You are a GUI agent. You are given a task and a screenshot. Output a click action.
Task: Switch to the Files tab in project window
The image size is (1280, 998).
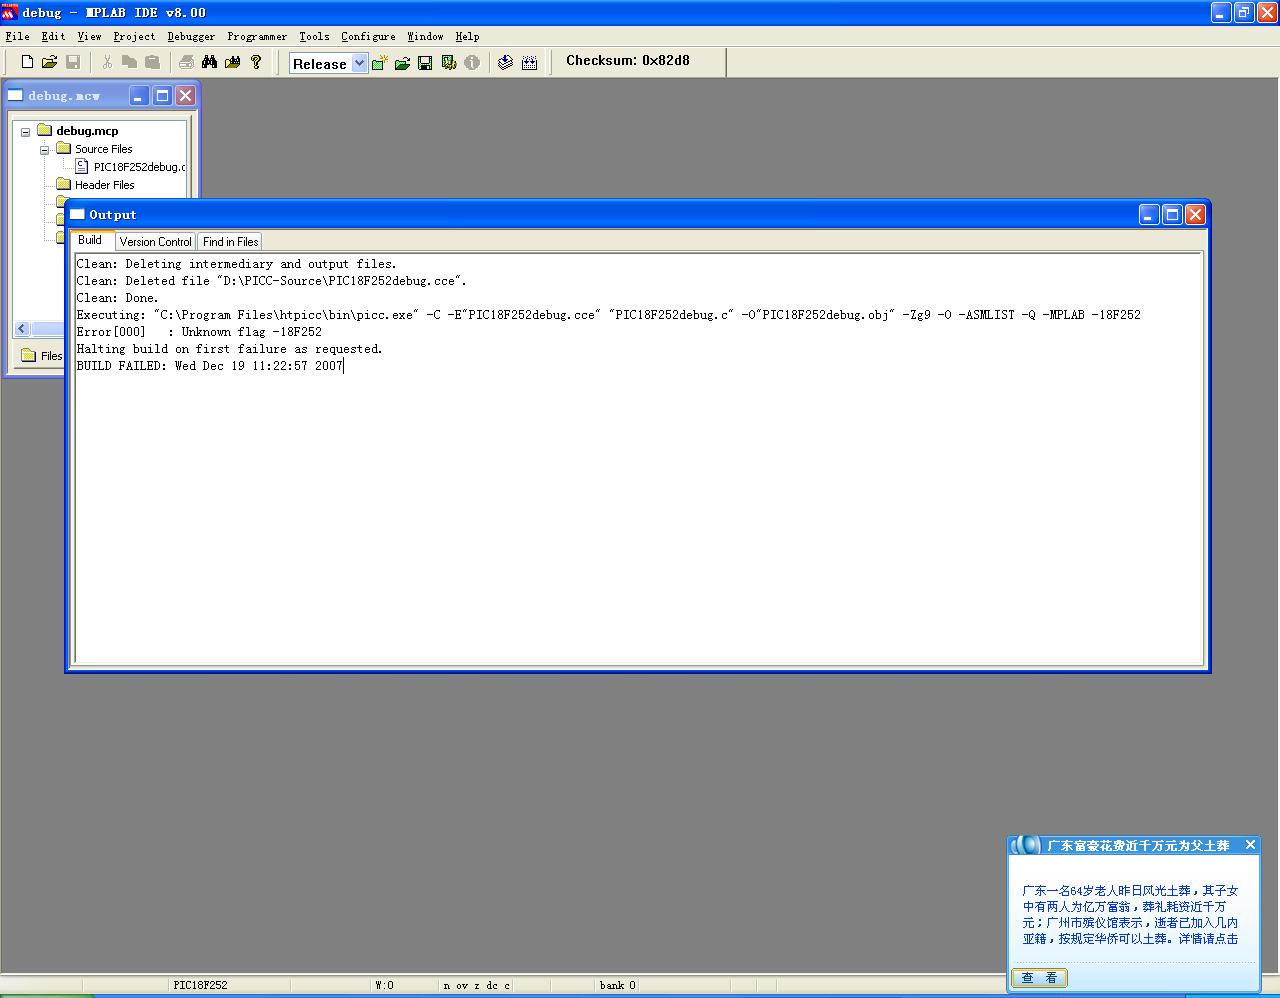point(42,355)
